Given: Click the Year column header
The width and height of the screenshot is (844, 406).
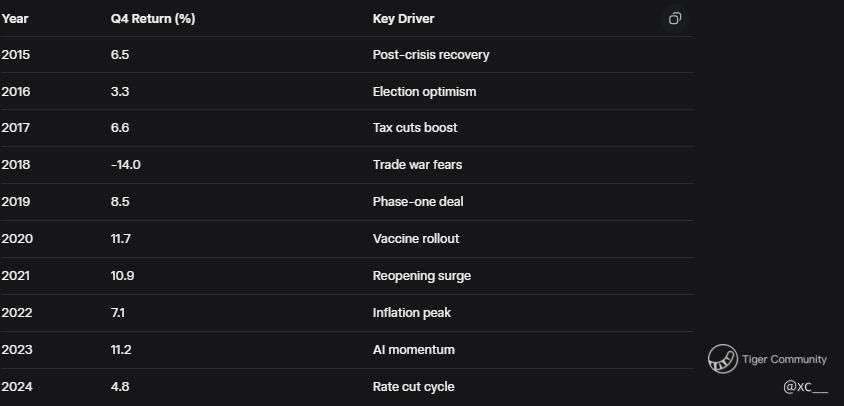Looking at the screenshot, I should [x=15, y=19].
